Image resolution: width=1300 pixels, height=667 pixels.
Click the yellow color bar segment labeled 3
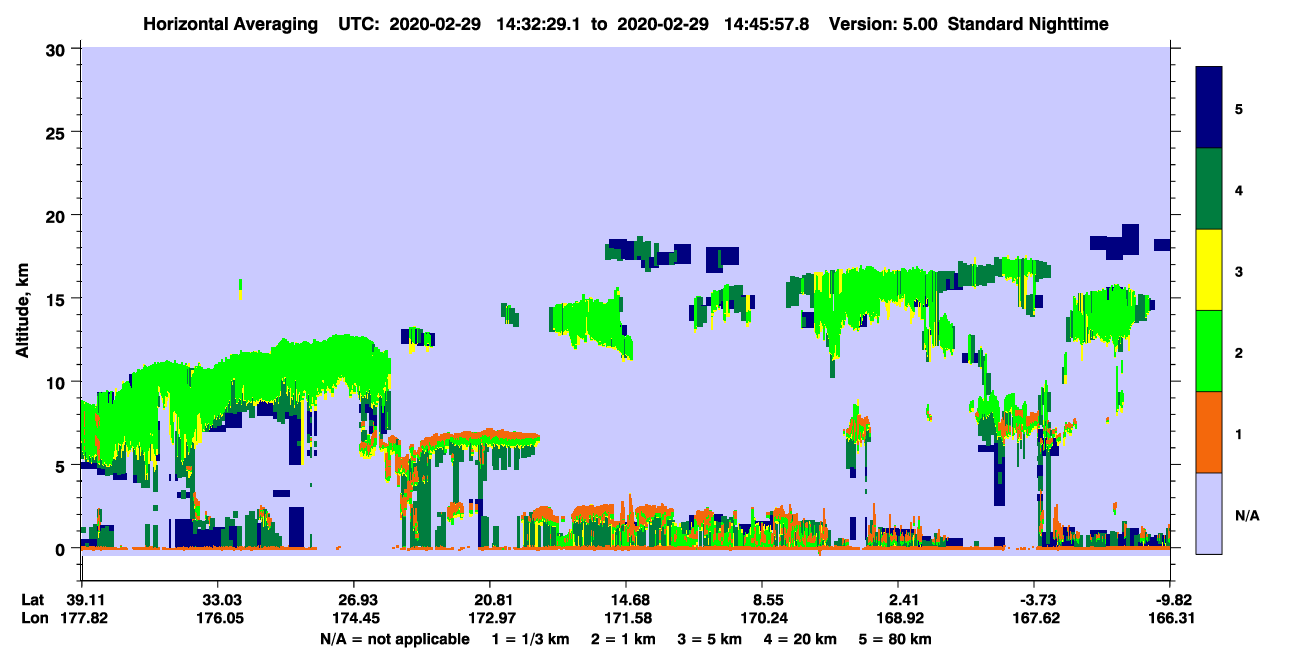pos(1209,270)
